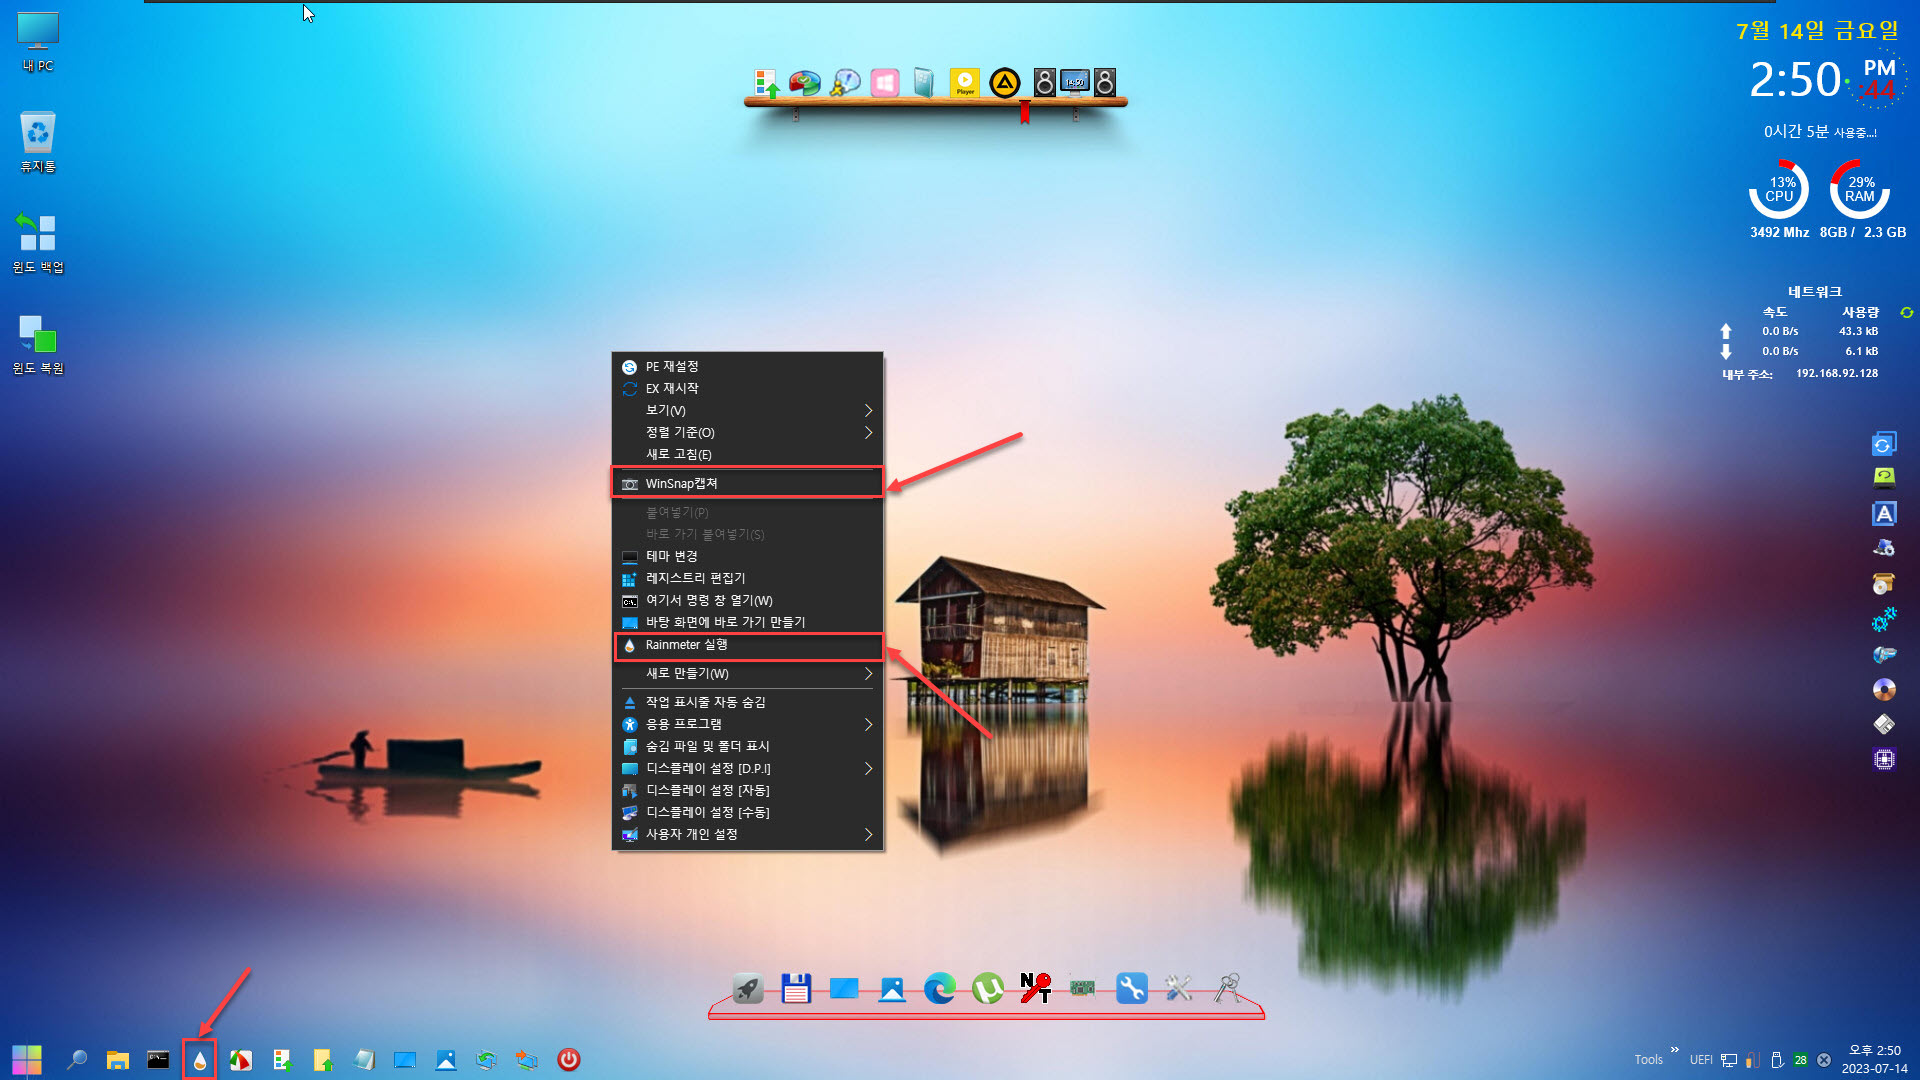Screen dimensions: 1920x1080
Task: Choose 여기서 명령 창 열기(W)
Action: click(747, 601)
